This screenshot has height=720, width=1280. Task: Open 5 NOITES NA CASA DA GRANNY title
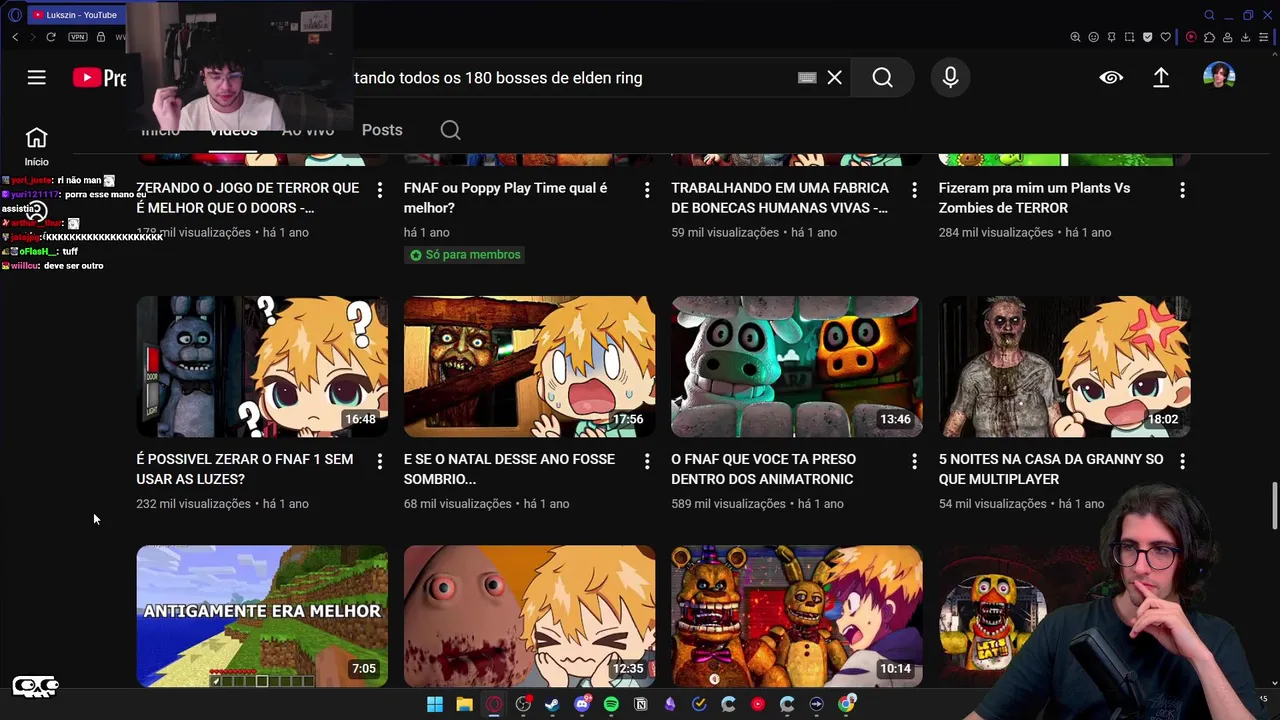click(x=1051, y=469)
